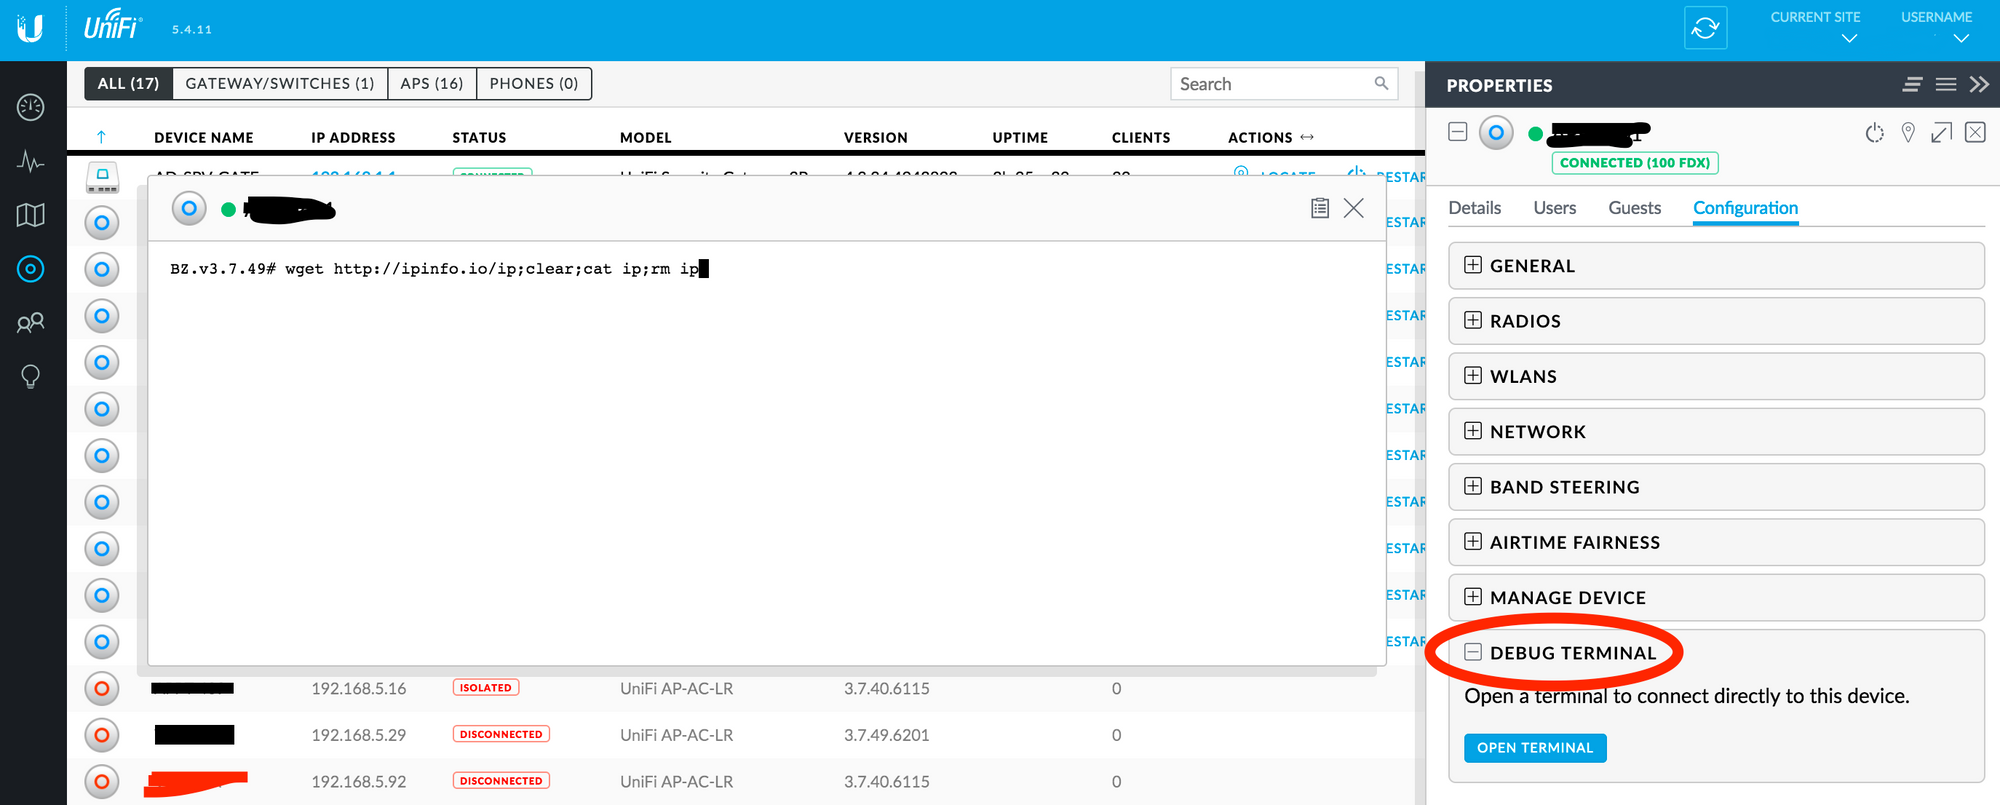Switch to the Details tab
The width and height of the screenshot is (2000, 805).
coord(1475,208)
